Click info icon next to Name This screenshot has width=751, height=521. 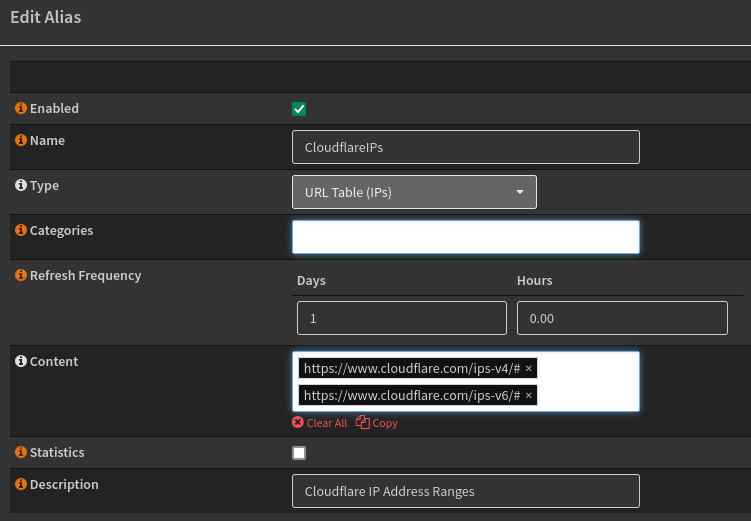pyautogui.click(x=21, y=140)
